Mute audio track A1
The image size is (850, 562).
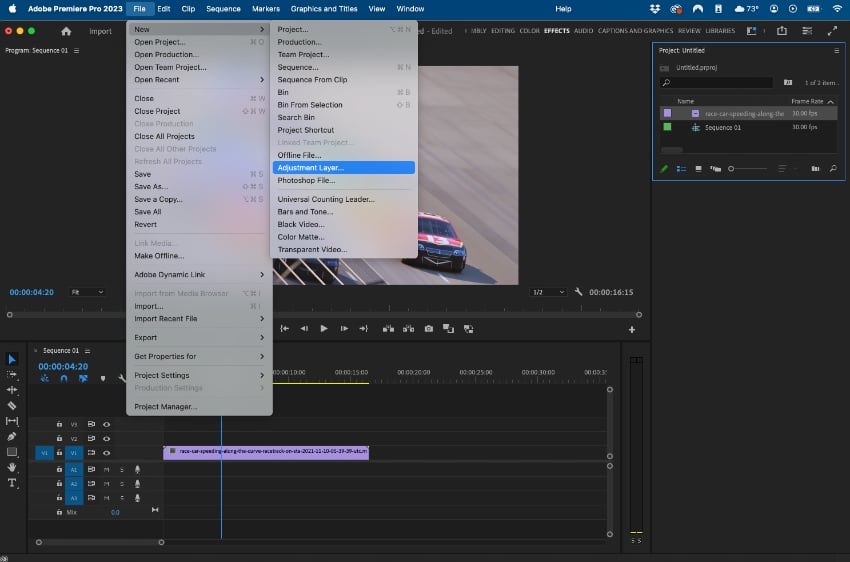tap(107, 469)
